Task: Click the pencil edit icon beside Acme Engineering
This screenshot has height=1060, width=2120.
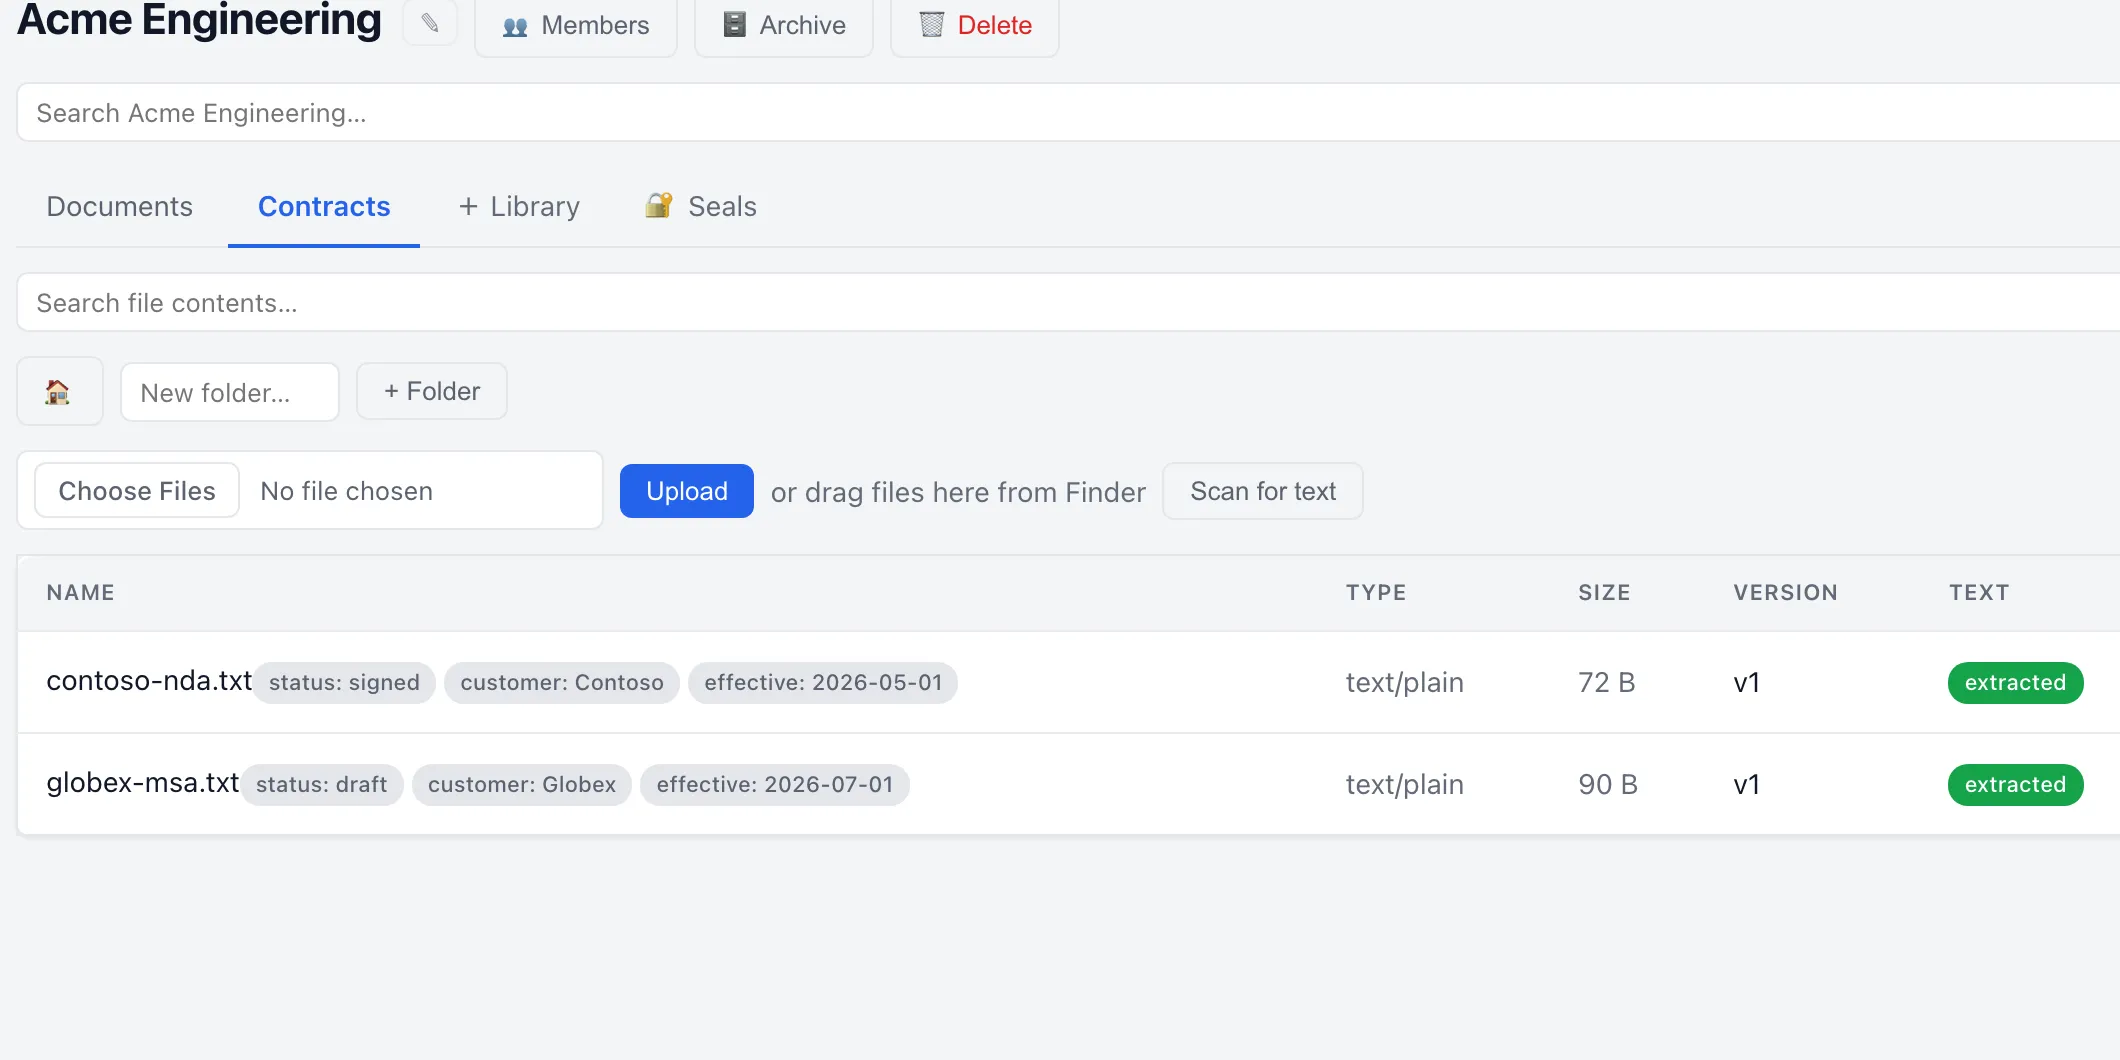Action: click(x=430, y=23)
